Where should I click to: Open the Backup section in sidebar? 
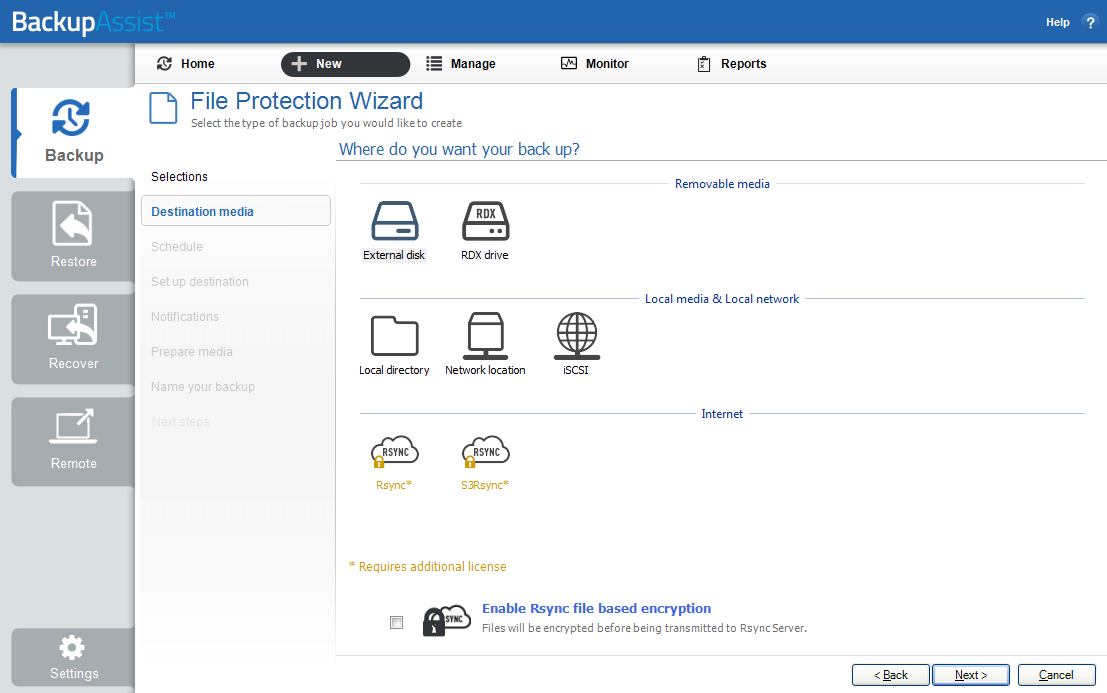73,133
